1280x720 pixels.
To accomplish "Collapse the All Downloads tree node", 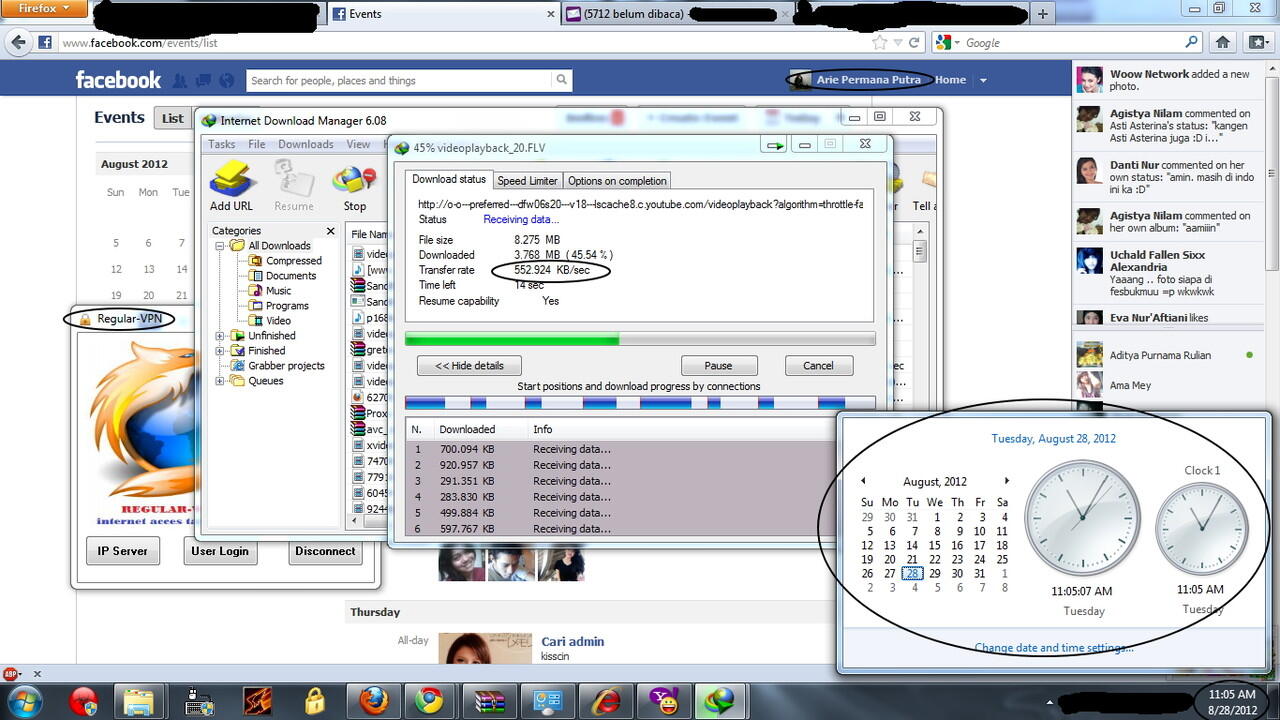I will coord(219,246).
